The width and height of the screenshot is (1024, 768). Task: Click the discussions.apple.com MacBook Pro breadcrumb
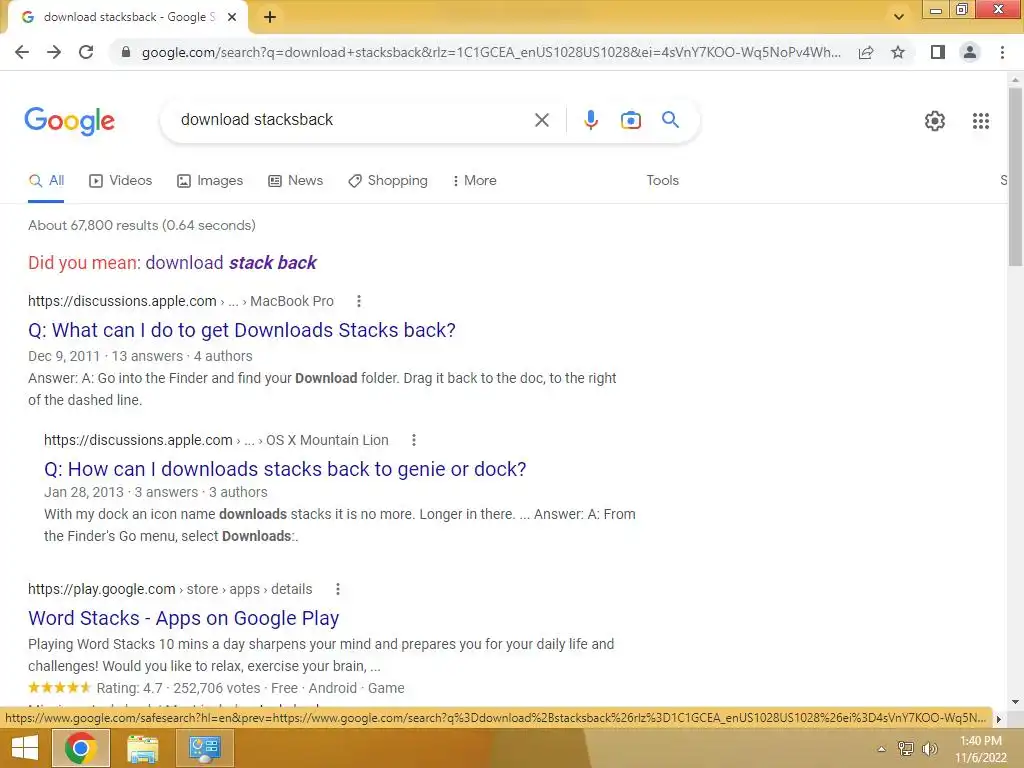181,301
